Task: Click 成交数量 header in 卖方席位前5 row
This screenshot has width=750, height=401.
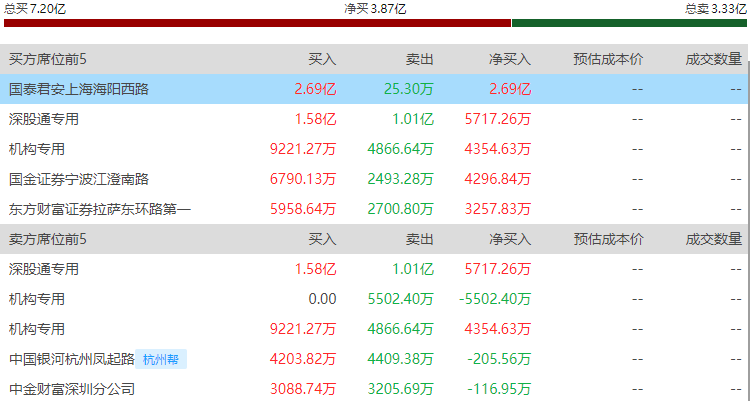Action: (714, 239)
